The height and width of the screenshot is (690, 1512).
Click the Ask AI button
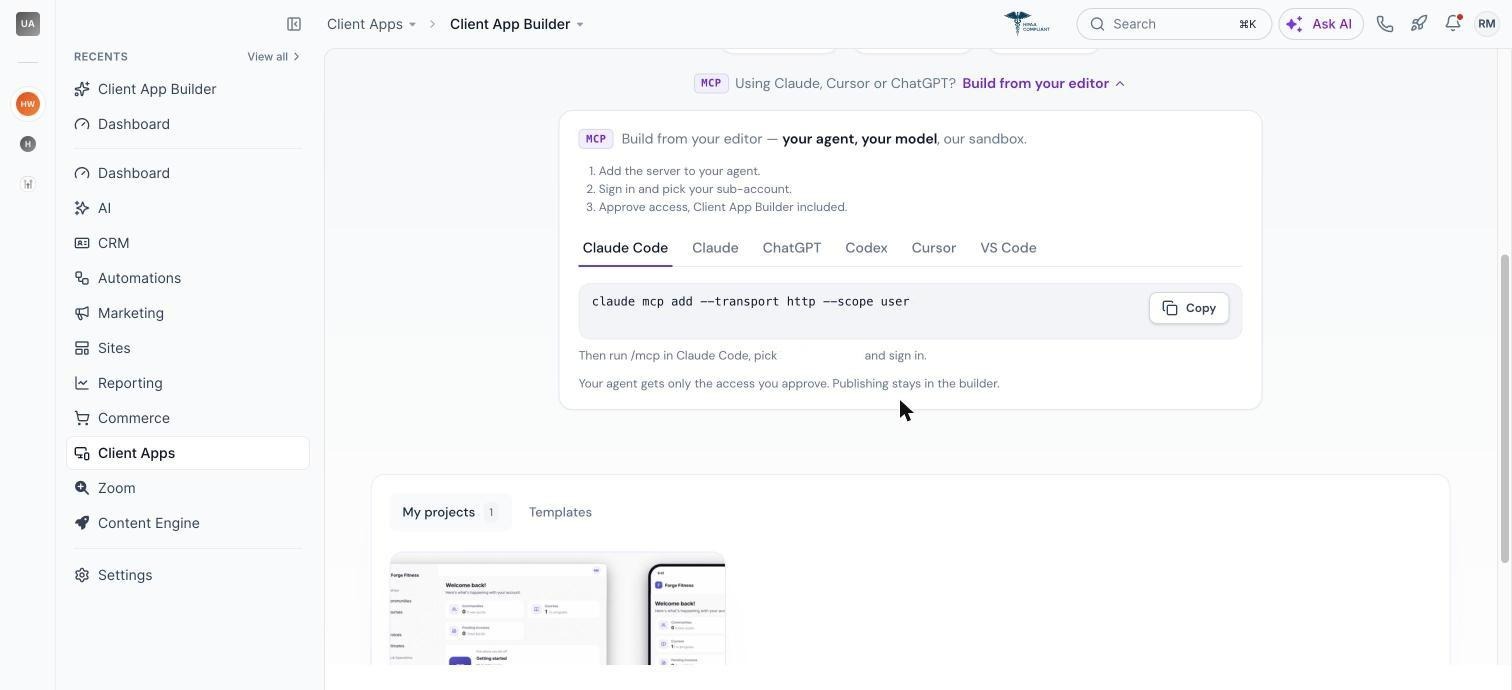coord(1321,24)
